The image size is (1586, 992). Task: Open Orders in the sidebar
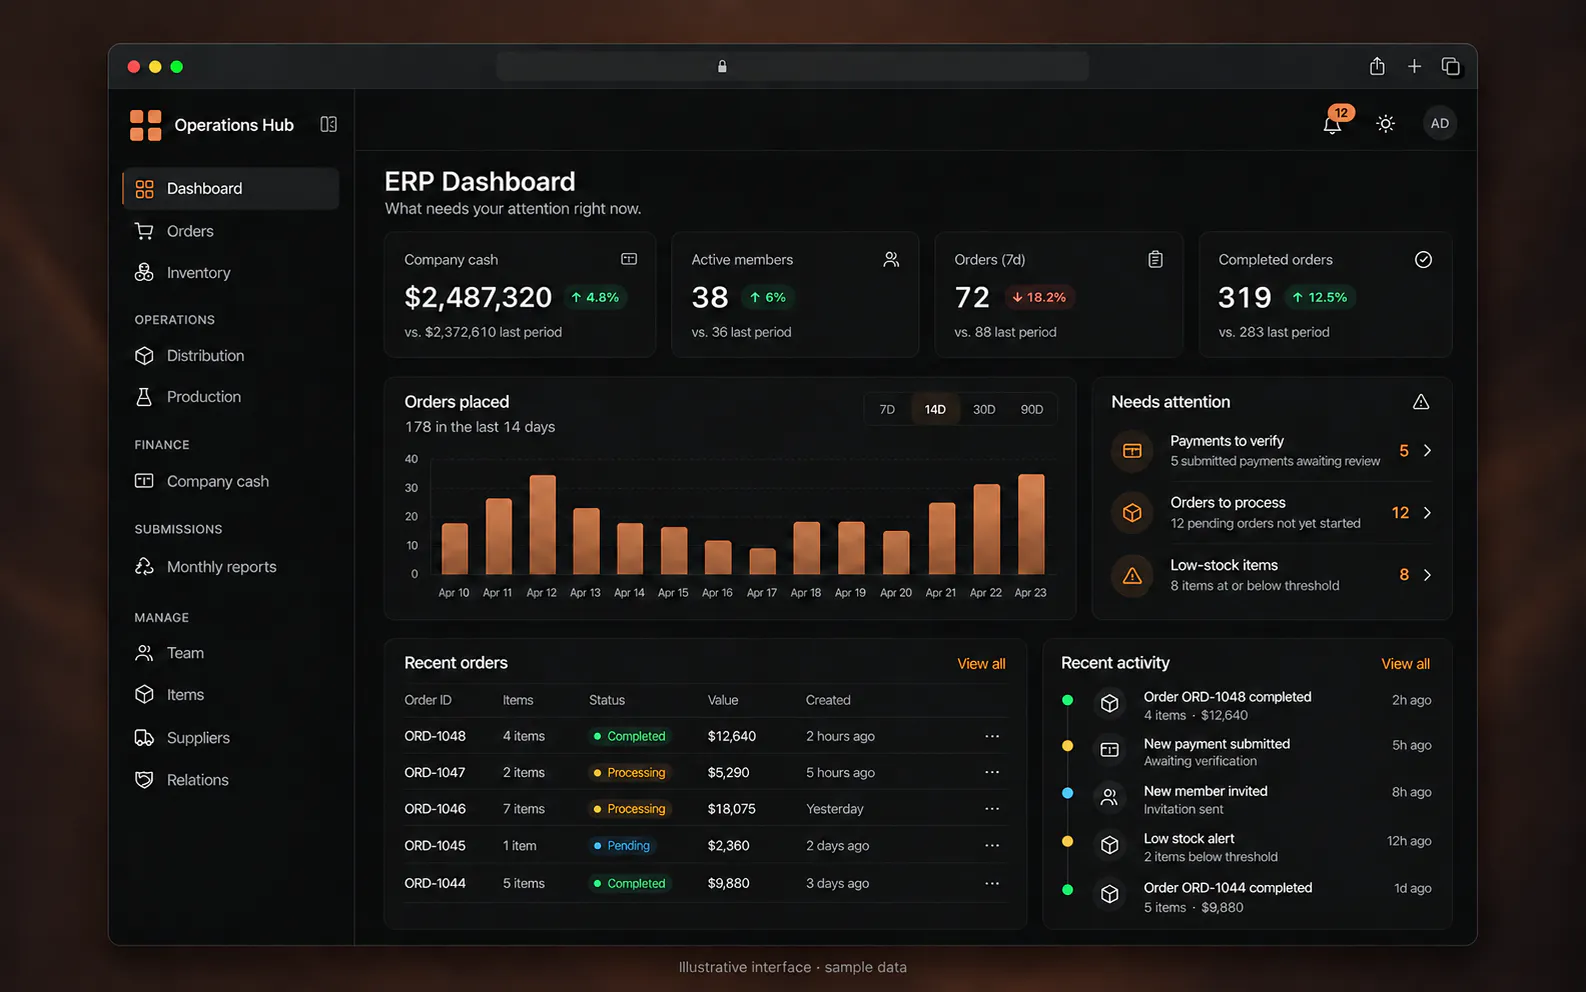pos(231,231)
